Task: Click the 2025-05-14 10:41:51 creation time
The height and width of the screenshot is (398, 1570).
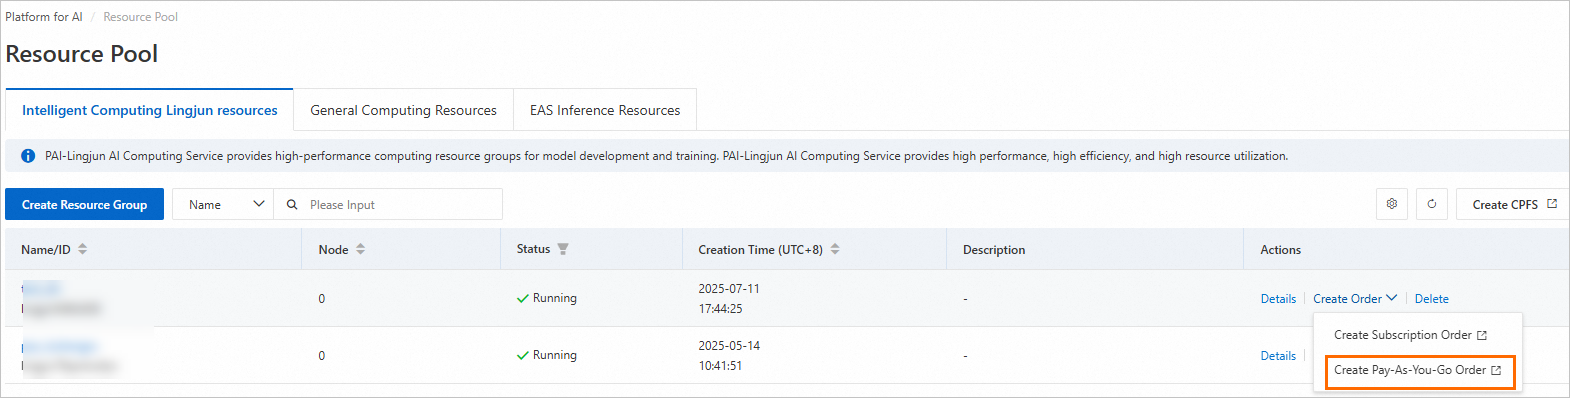Action: pos(729,355)
